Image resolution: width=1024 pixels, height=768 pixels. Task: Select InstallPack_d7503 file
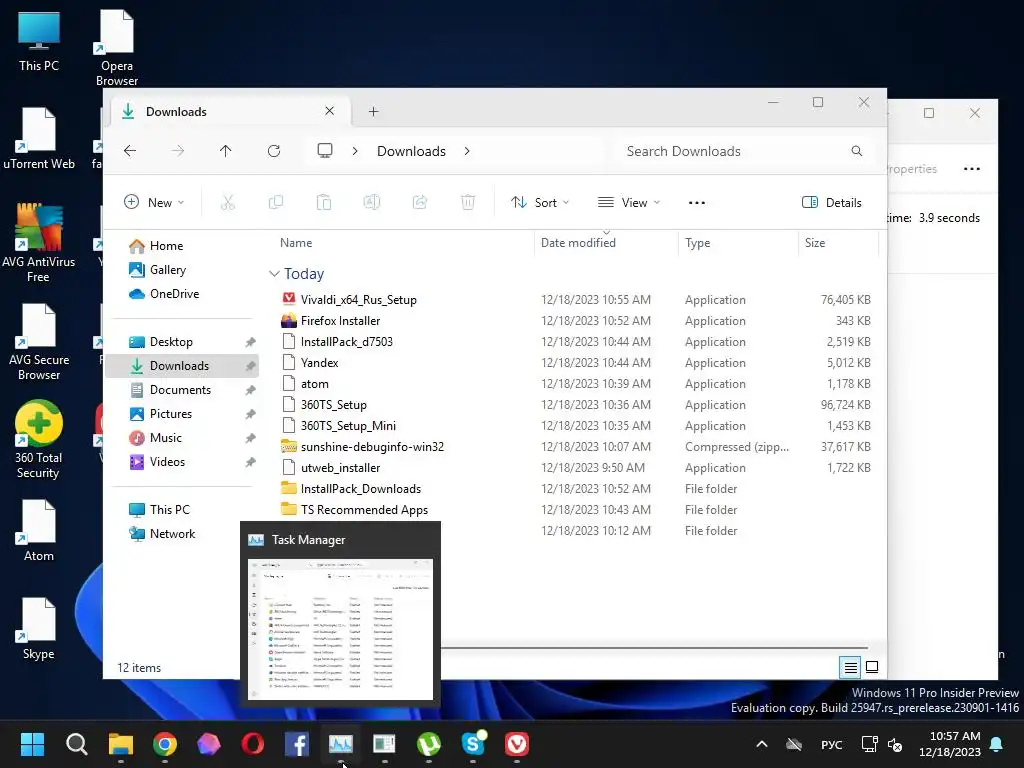point(347,342)
